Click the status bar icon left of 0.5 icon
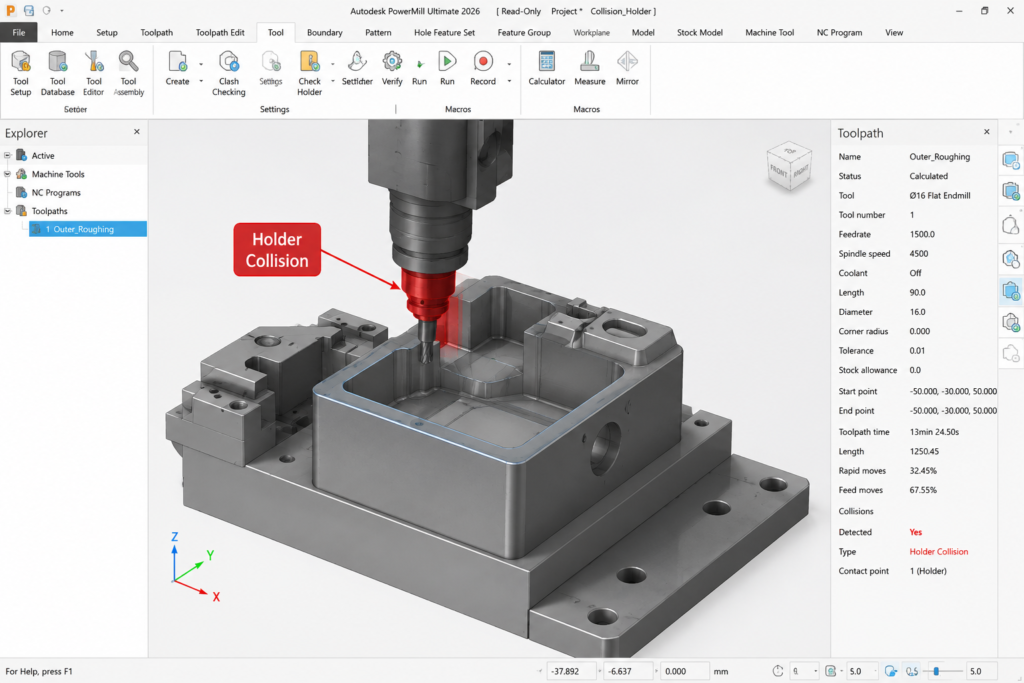Image resolution: width=1024 pixels, height=683 pixels. [891, 671]
